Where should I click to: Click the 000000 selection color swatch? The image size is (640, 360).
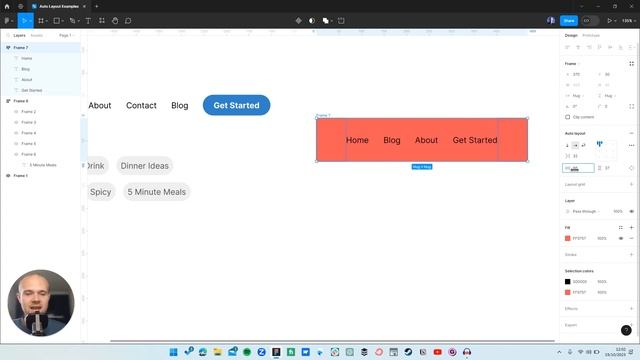(567, 282)
